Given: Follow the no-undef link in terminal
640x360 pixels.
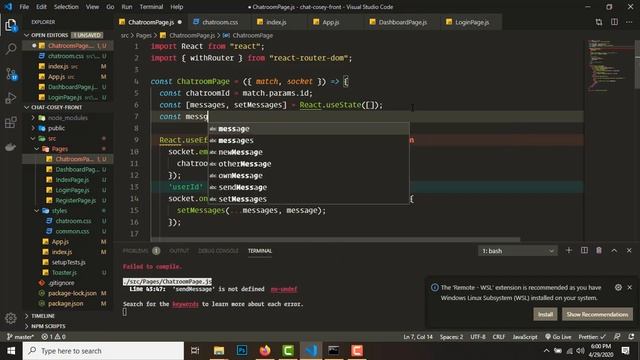Looking at the screenshot, I should pos(284,289).
